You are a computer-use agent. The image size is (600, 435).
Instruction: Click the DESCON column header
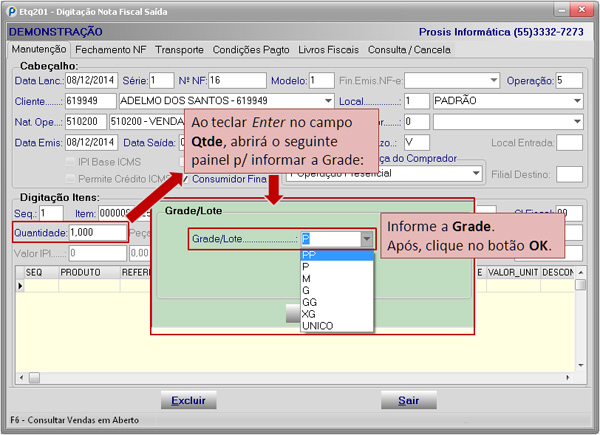coord(558,272)
